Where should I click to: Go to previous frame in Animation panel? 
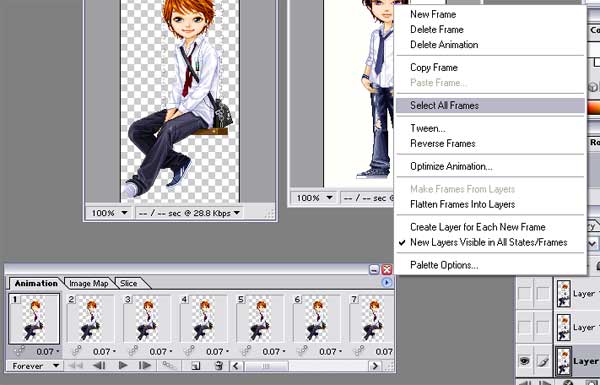tap(99, 366)
